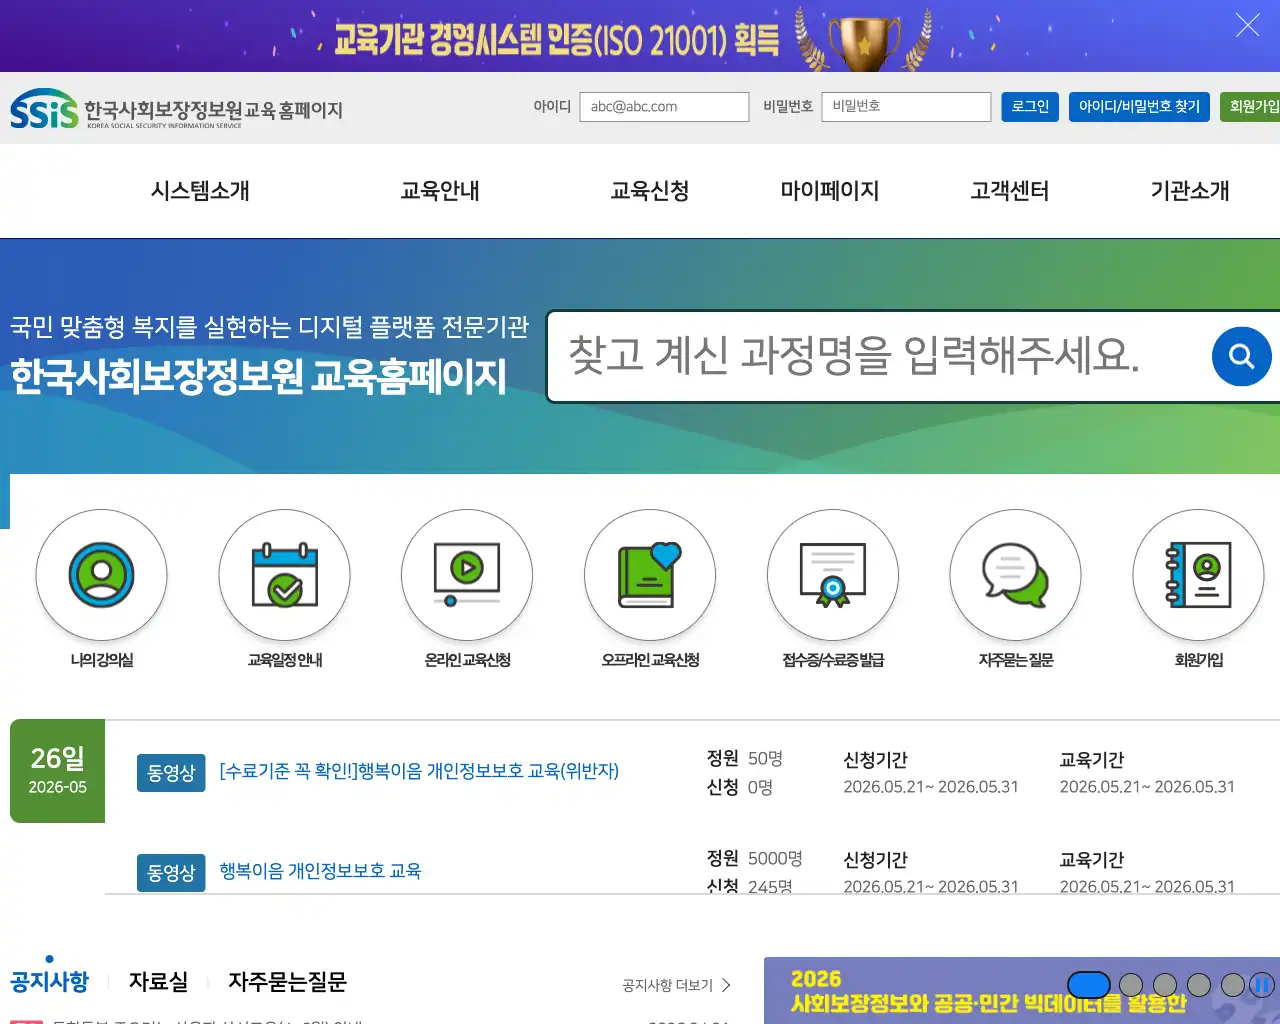The image size is (1280, 1024).
Task: Open the 기관소개 menu
Action: coord(1190,190)
